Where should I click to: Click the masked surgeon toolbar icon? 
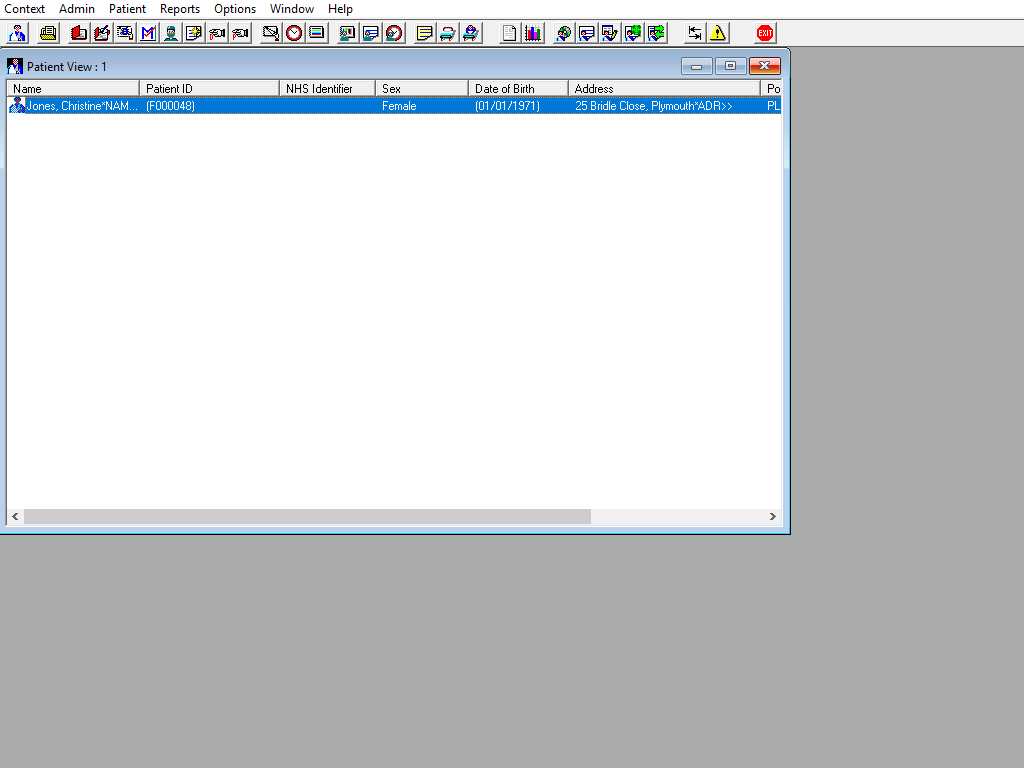pyautogui.click(x=171, y=33)
